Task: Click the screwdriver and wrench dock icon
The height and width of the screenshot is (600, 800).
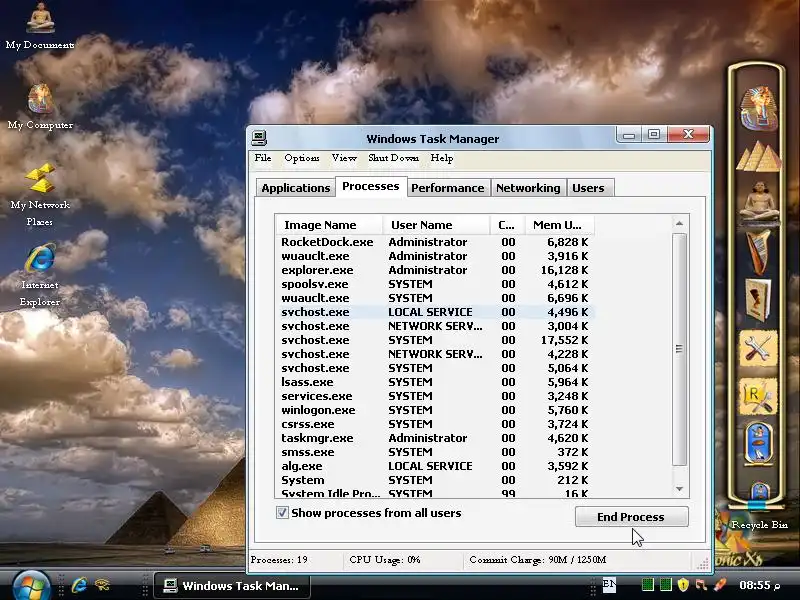Action: pos(758,349)
